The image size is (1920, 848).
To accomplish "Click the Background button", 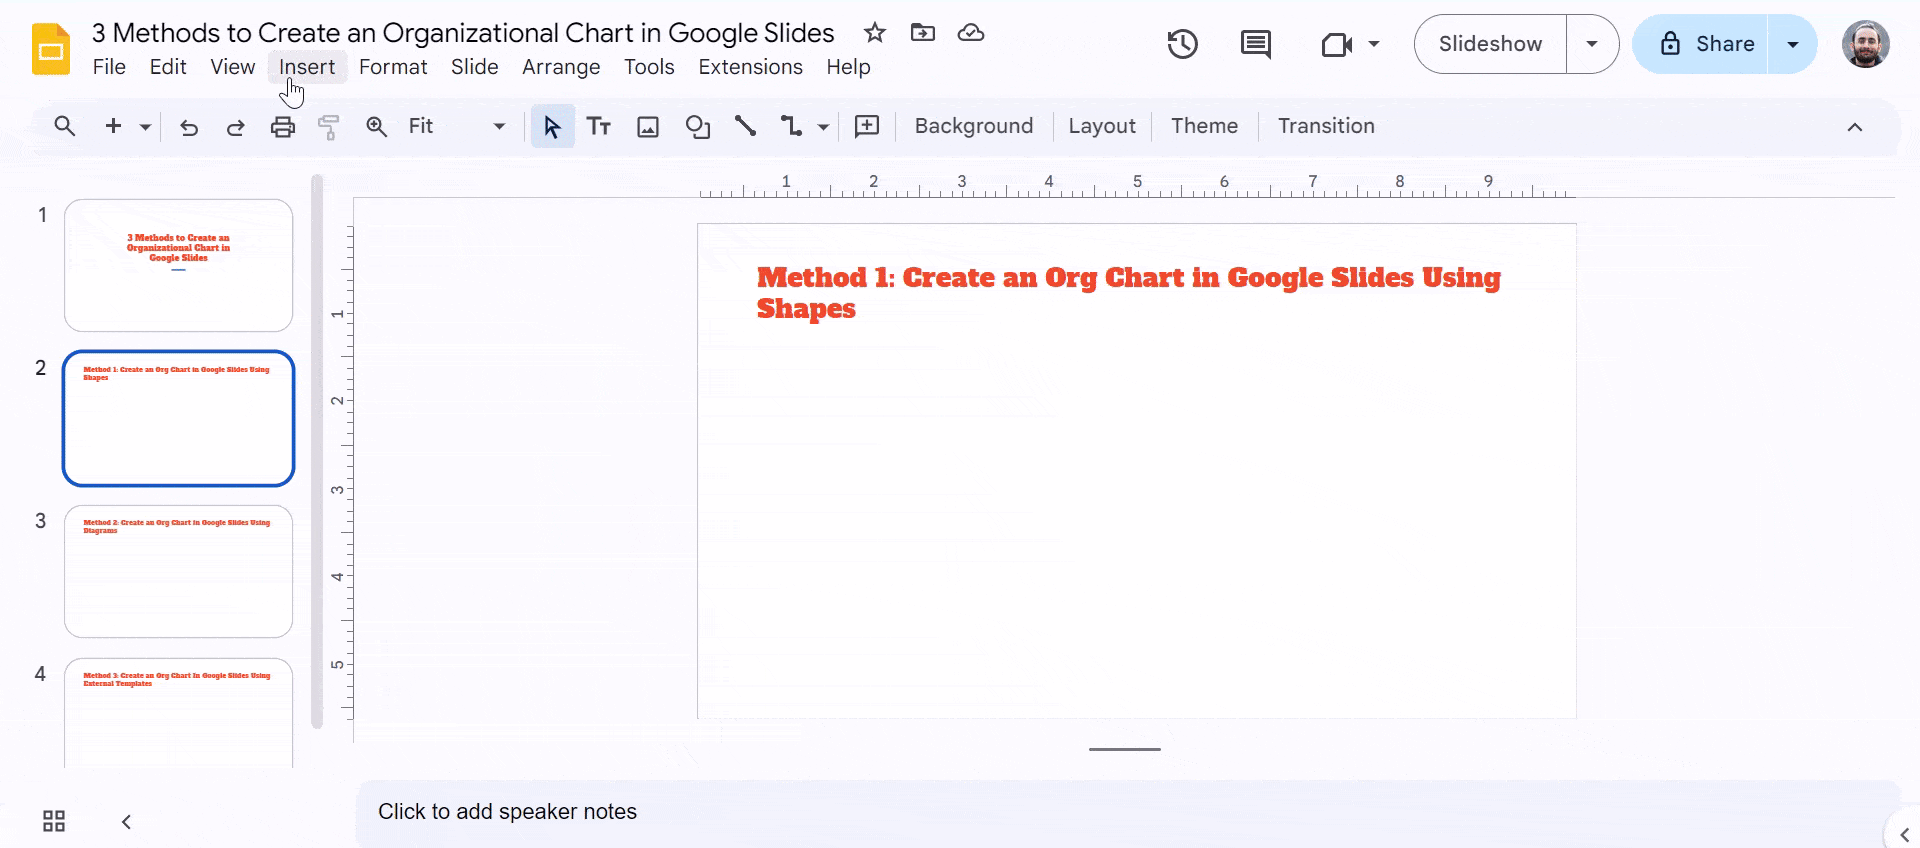I will [973, 126].
